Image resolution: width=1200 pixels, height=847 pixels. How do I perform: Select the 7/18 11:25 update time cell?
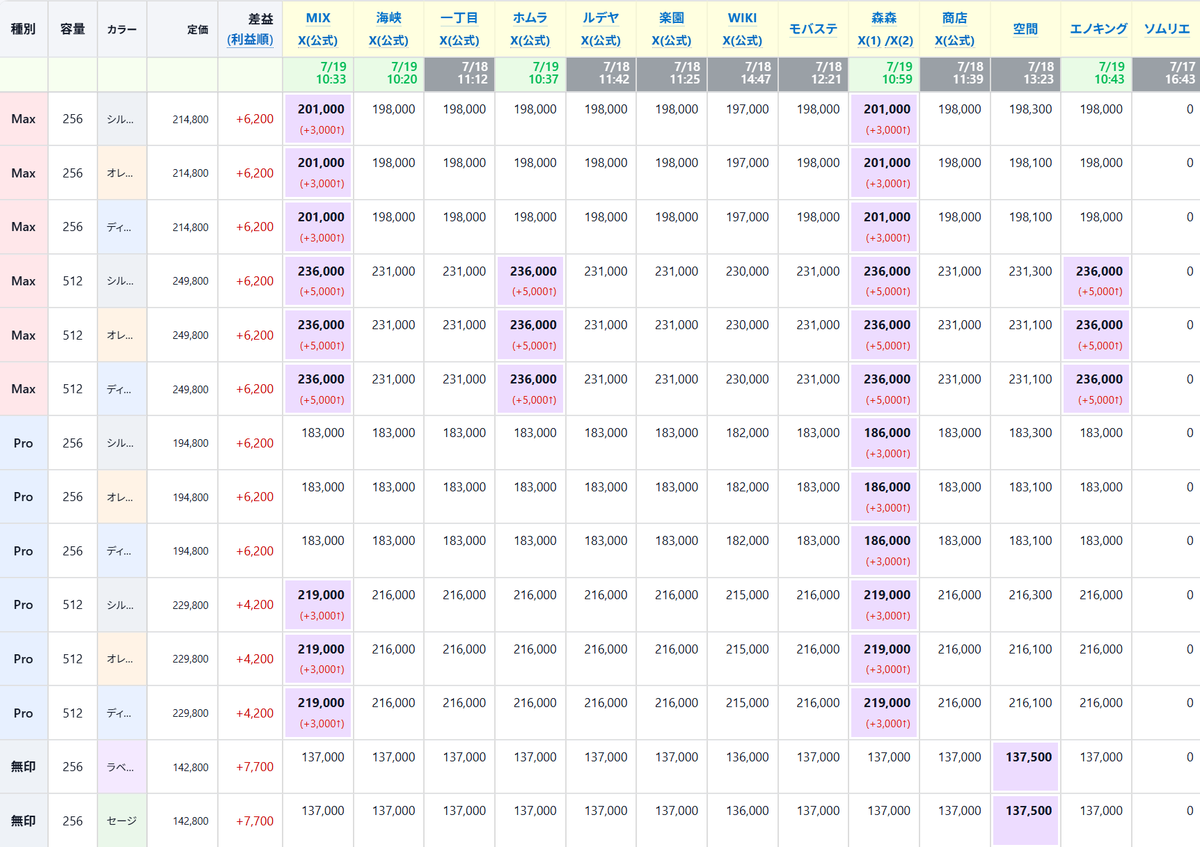click(672, 74)
